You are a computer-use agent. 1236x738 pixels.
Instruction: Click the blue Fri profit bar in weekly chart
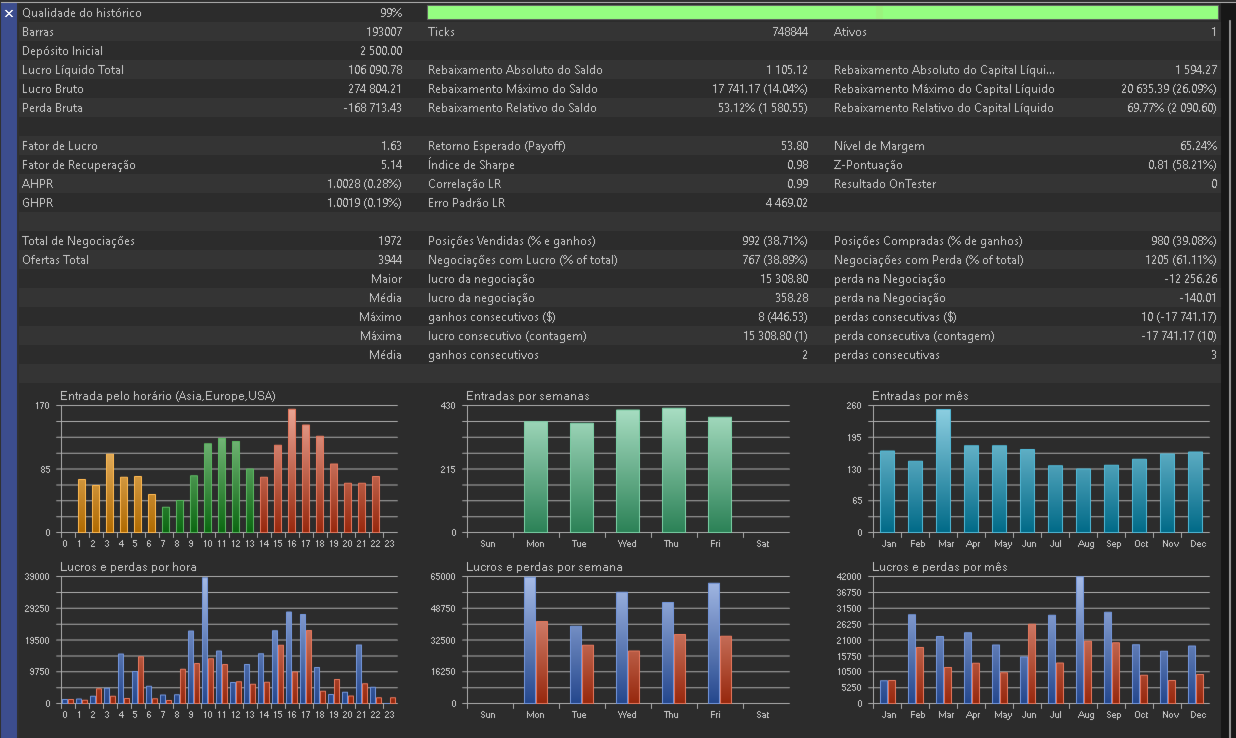click(714, 643)
